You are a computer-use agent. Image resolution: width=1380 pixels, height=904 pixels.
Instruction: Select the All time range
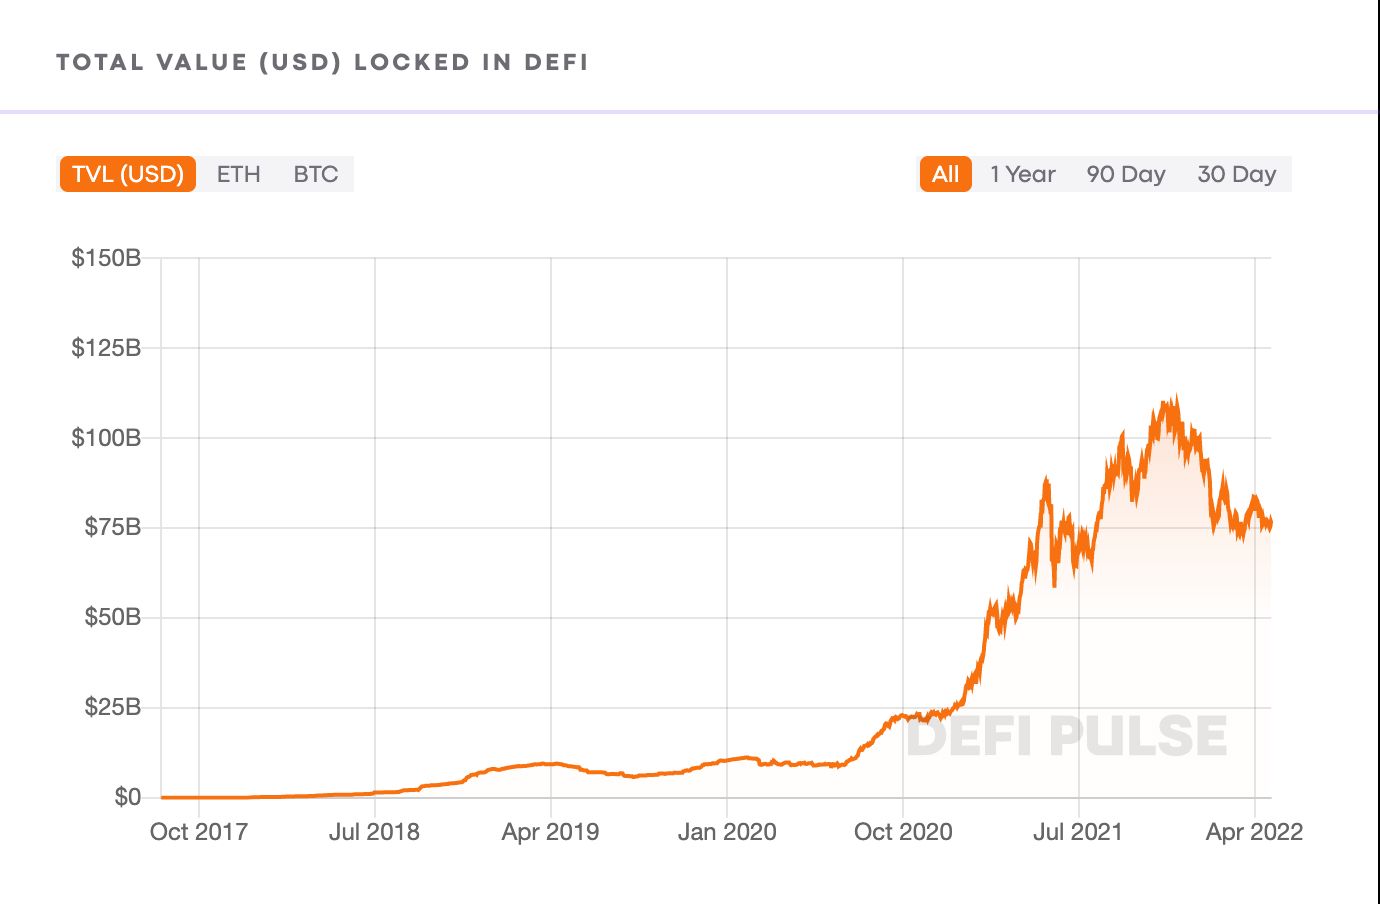coord(945,174)
